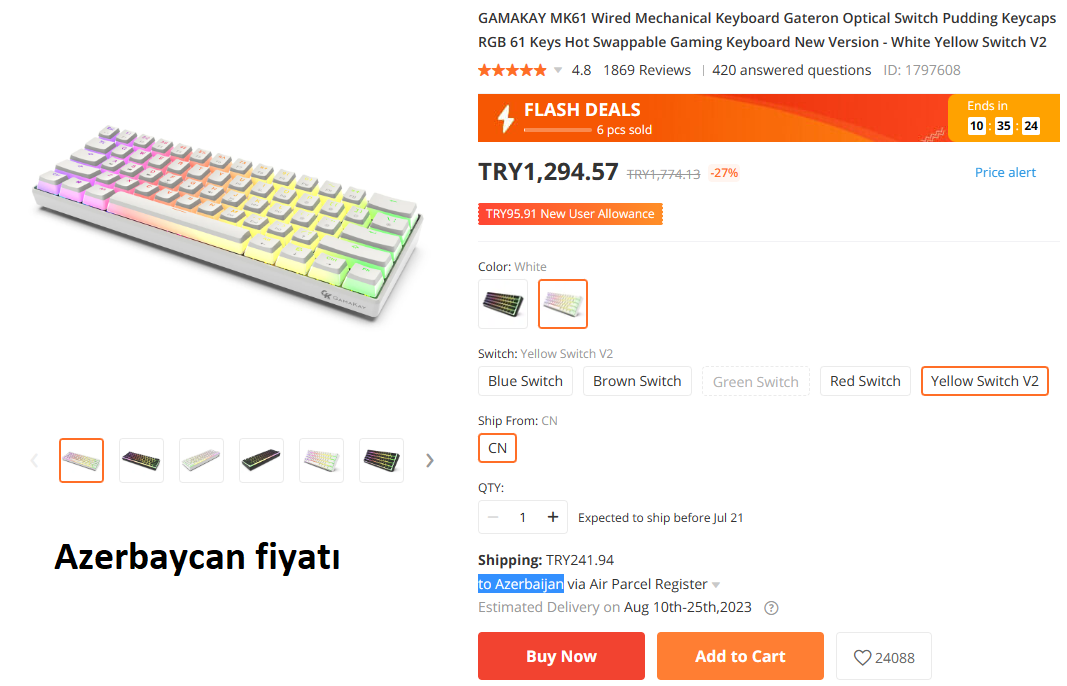Set up a Price alert
Screen dimensions: 1067x686
tap(1005, 172)
